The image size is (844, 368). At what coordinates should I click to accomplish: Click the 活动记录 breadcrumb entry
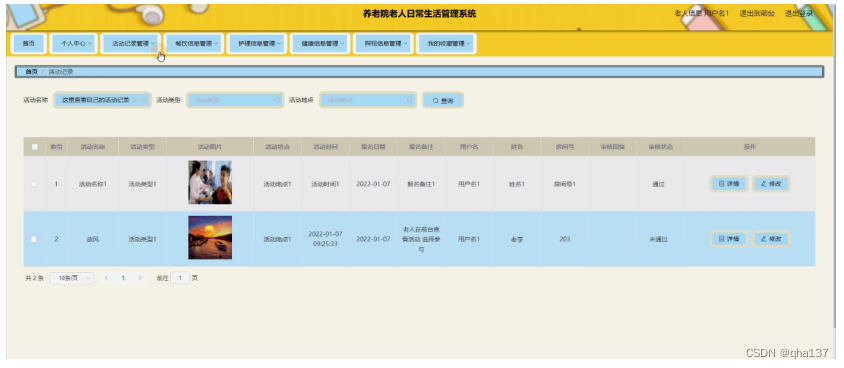tap(60, 72)
